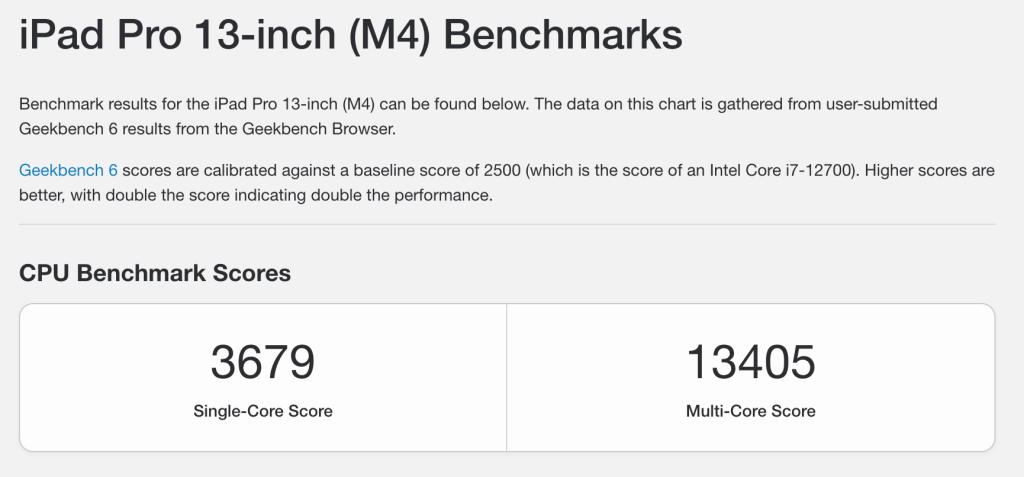Open the blue Geekbench 6 link
The width and height of the screenshot is (1024, 477).
click(x=68, y=171)
